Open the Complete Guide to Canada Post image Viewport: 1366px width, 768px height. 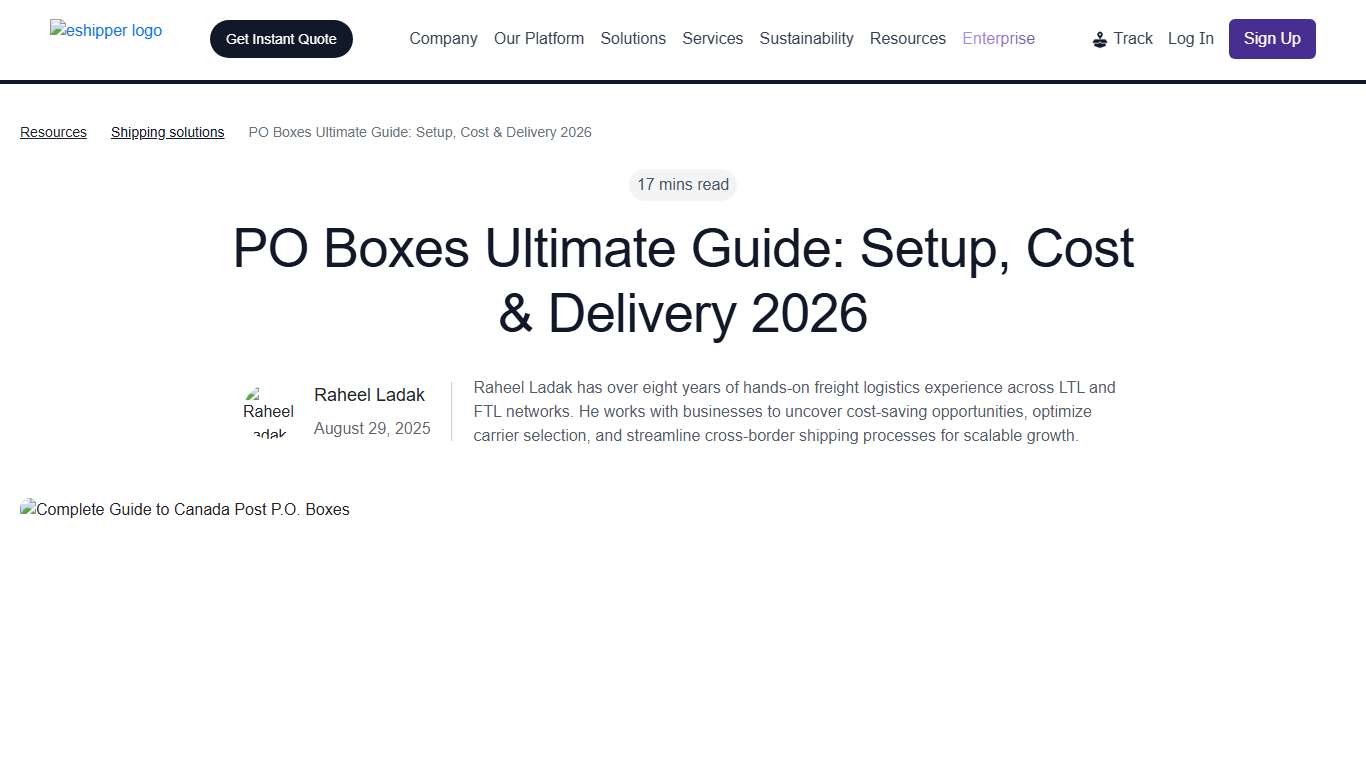tap(184, 509)
